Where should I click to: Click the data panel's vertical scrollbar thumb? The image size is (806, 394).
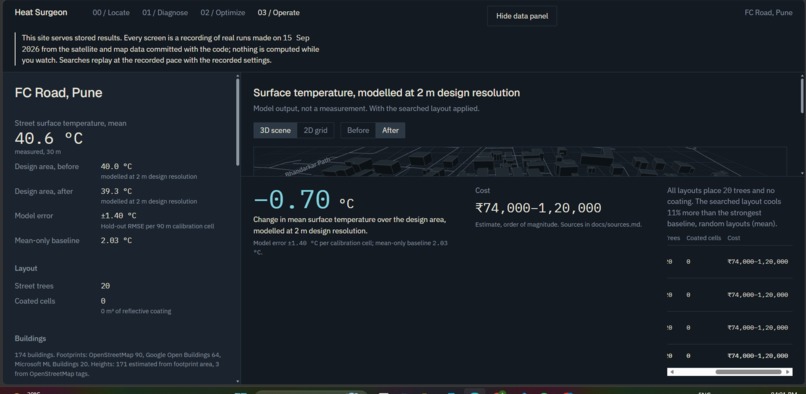pos(237,122)
